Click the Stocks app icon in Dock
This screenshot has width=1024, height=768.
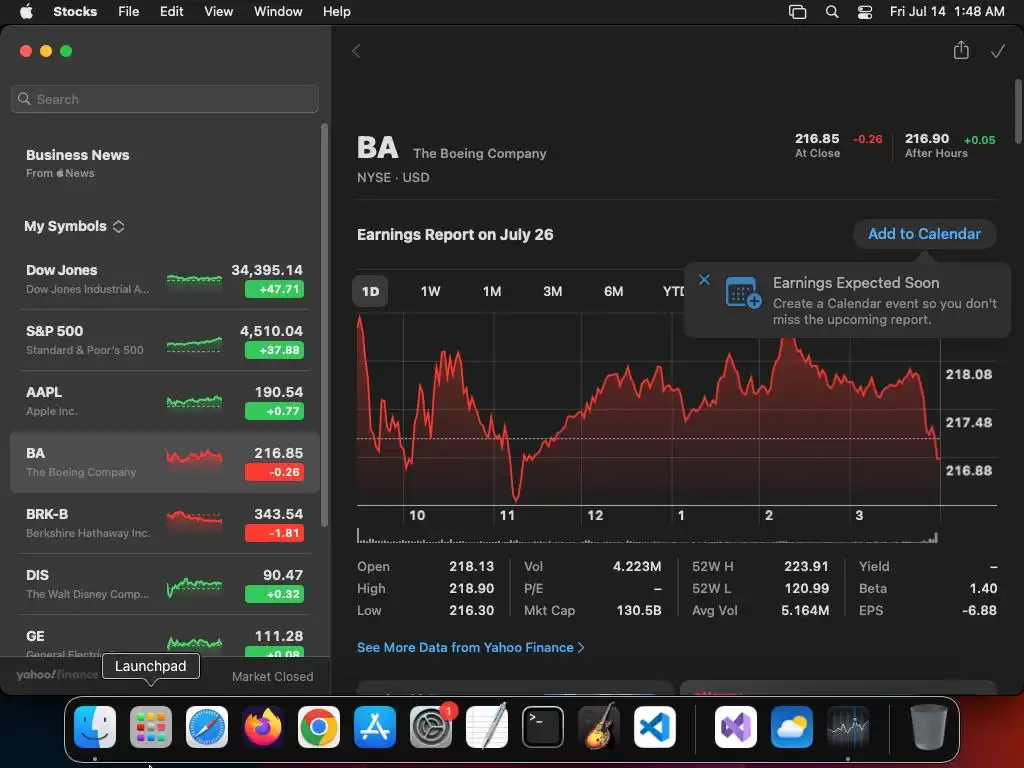click(x=848, y=727)
